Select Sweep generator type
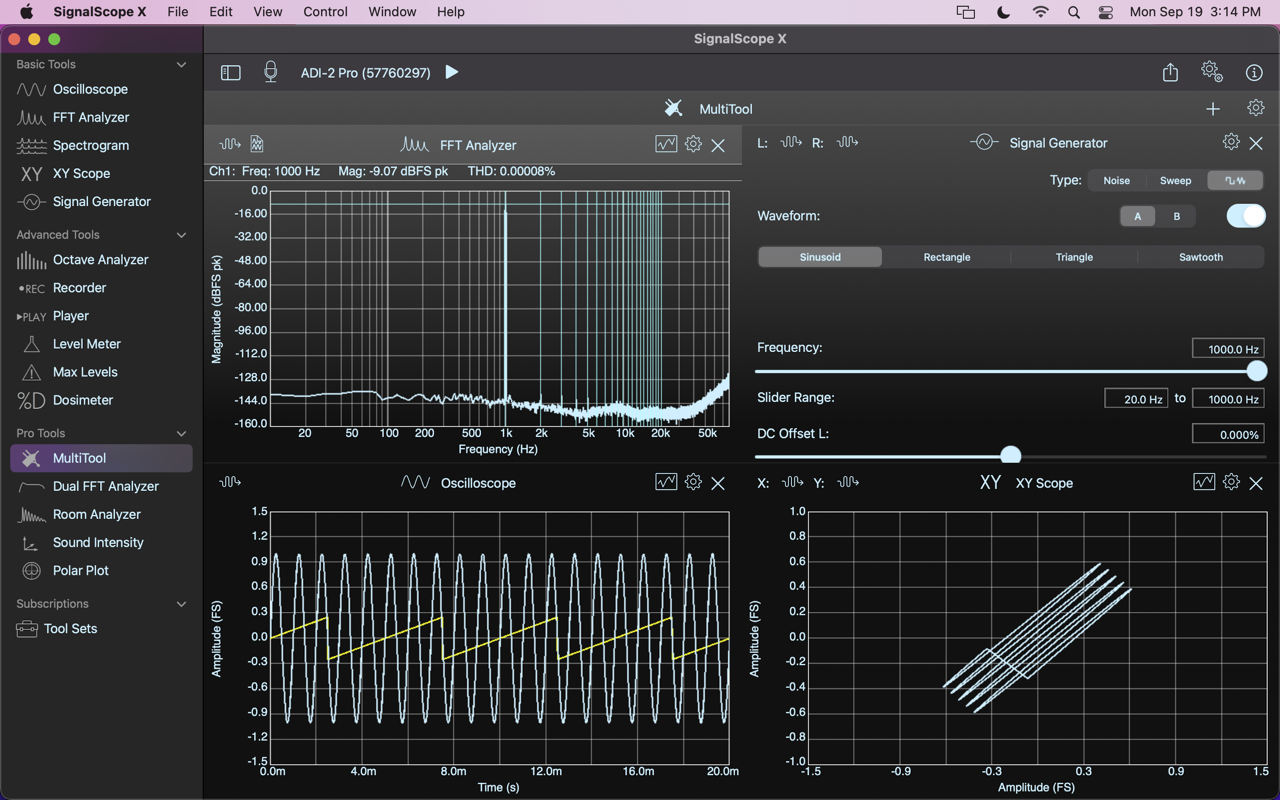This screenshot has height=800, width=1280. [1175, 180]
